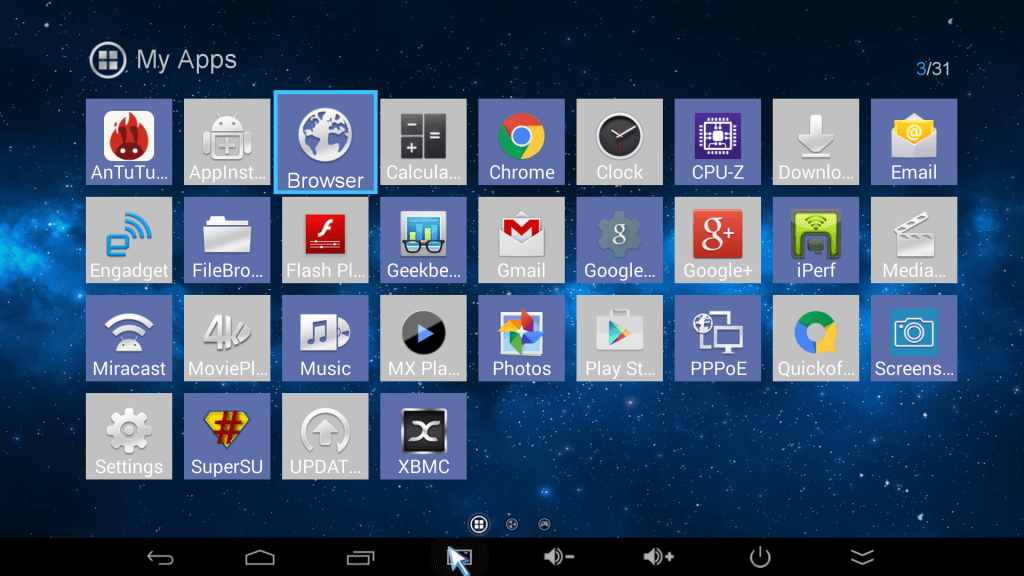Viewport: 1024px width, 576px height.
Task: Open the UPDATE app
Action: (x=325, y=436)
